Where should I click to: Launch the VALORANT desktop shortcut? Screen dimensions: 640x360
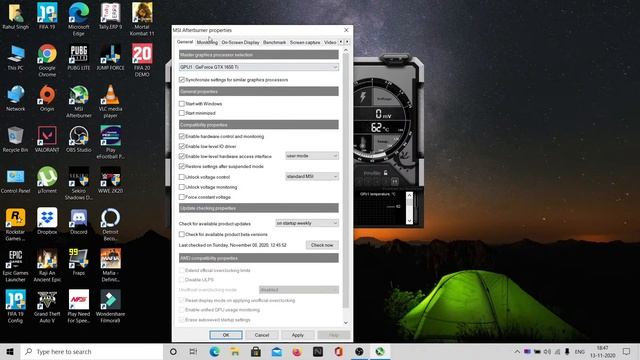click(47, 139)
